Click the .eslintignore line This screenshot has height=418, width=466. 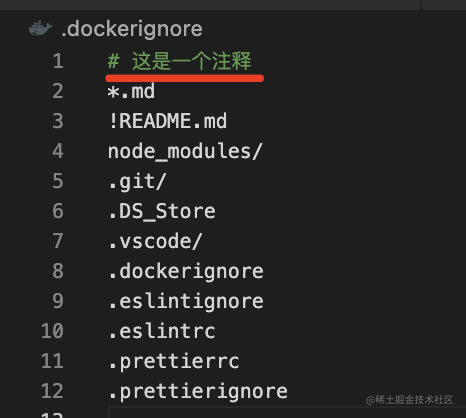pos(186,302)
